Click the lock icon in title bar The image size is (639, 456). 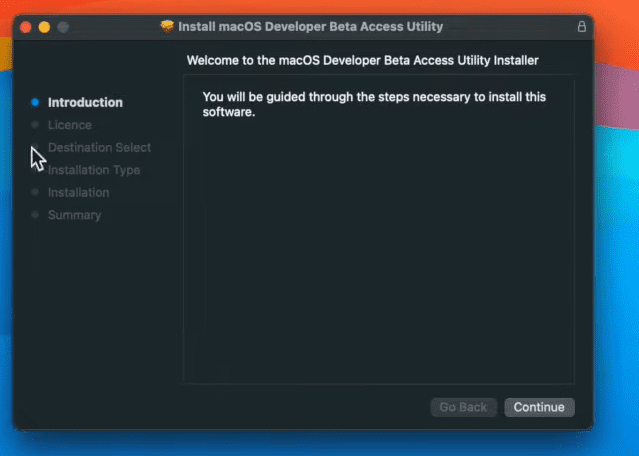[582, 27]
